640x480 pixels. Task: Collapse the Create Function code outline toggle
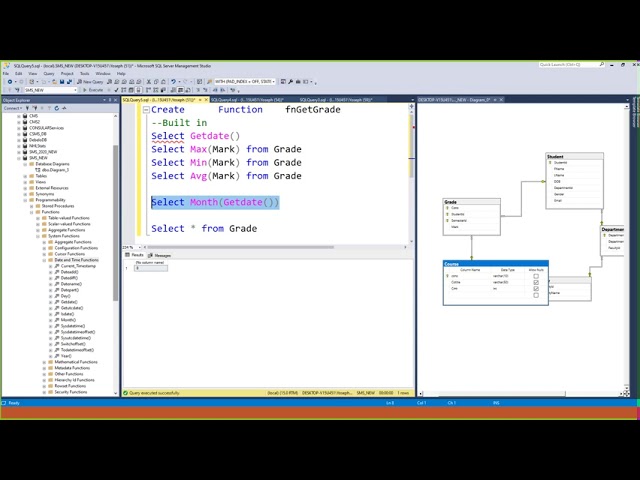pyautogui.click(x=146, y=110)
